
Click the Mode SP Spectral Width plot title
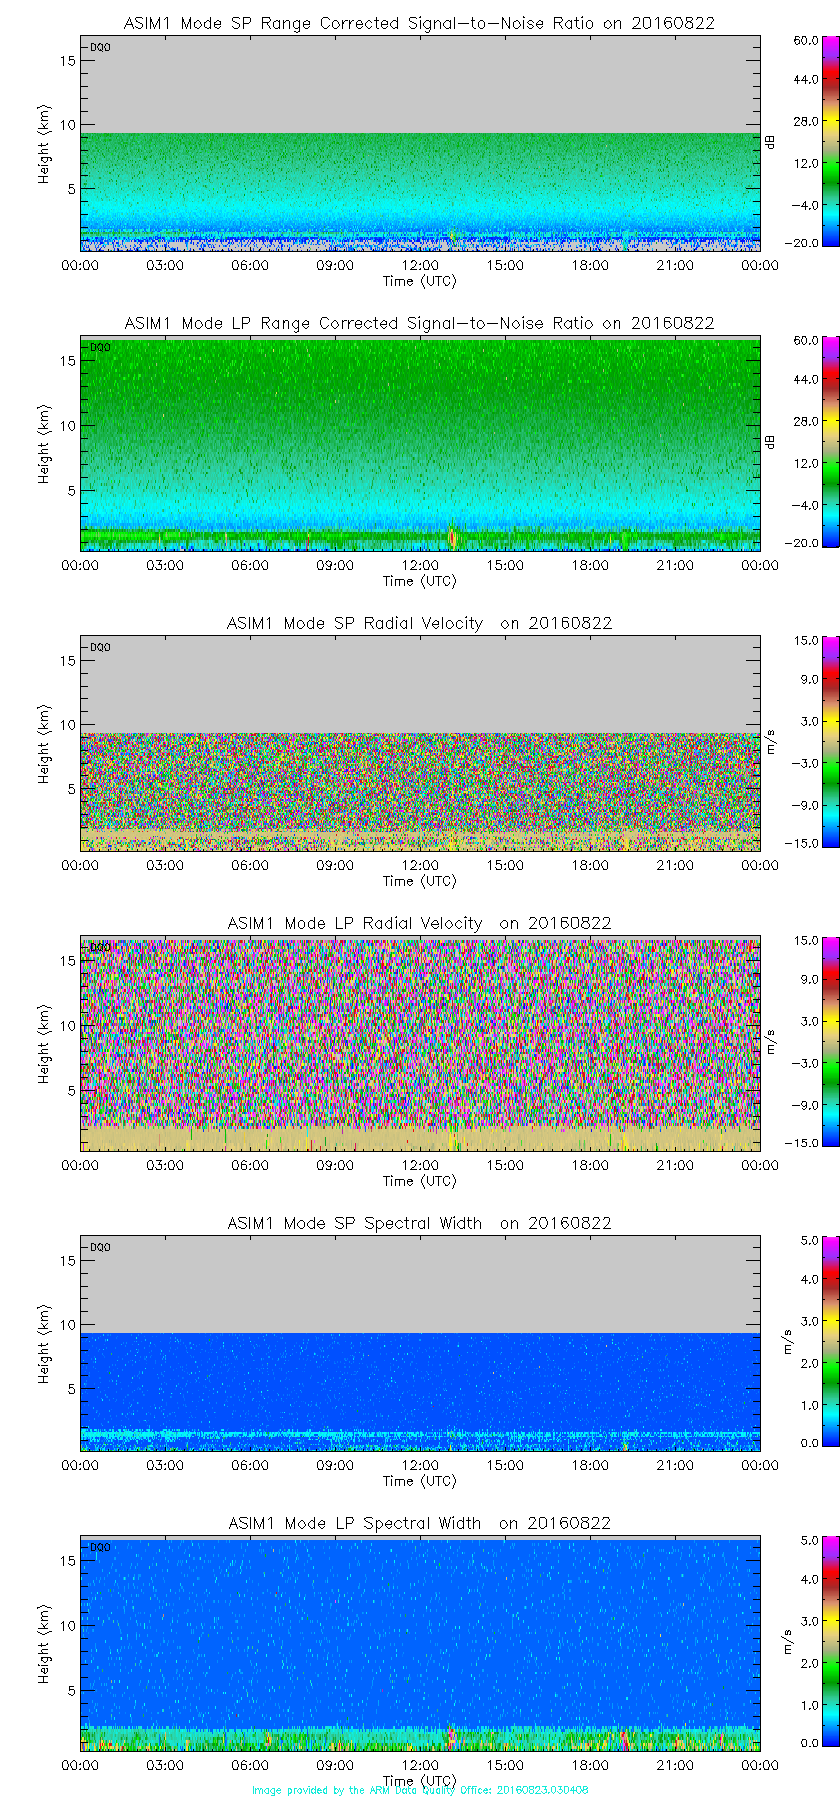(x=419, y=1223)
